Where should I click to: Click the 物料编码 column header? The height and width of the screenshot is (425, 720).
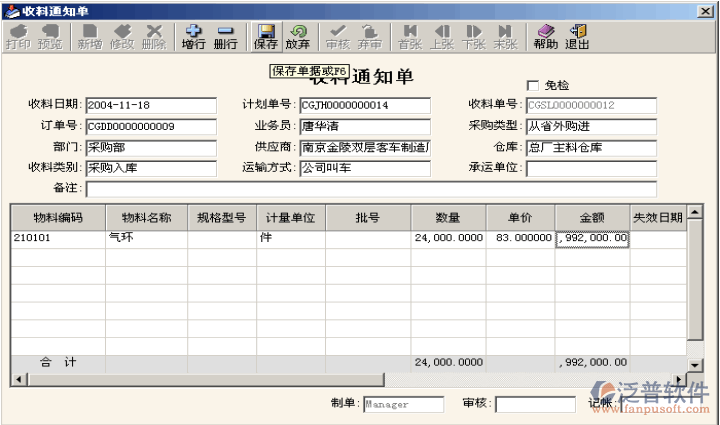pyautogui.click(x=57, y=217)
